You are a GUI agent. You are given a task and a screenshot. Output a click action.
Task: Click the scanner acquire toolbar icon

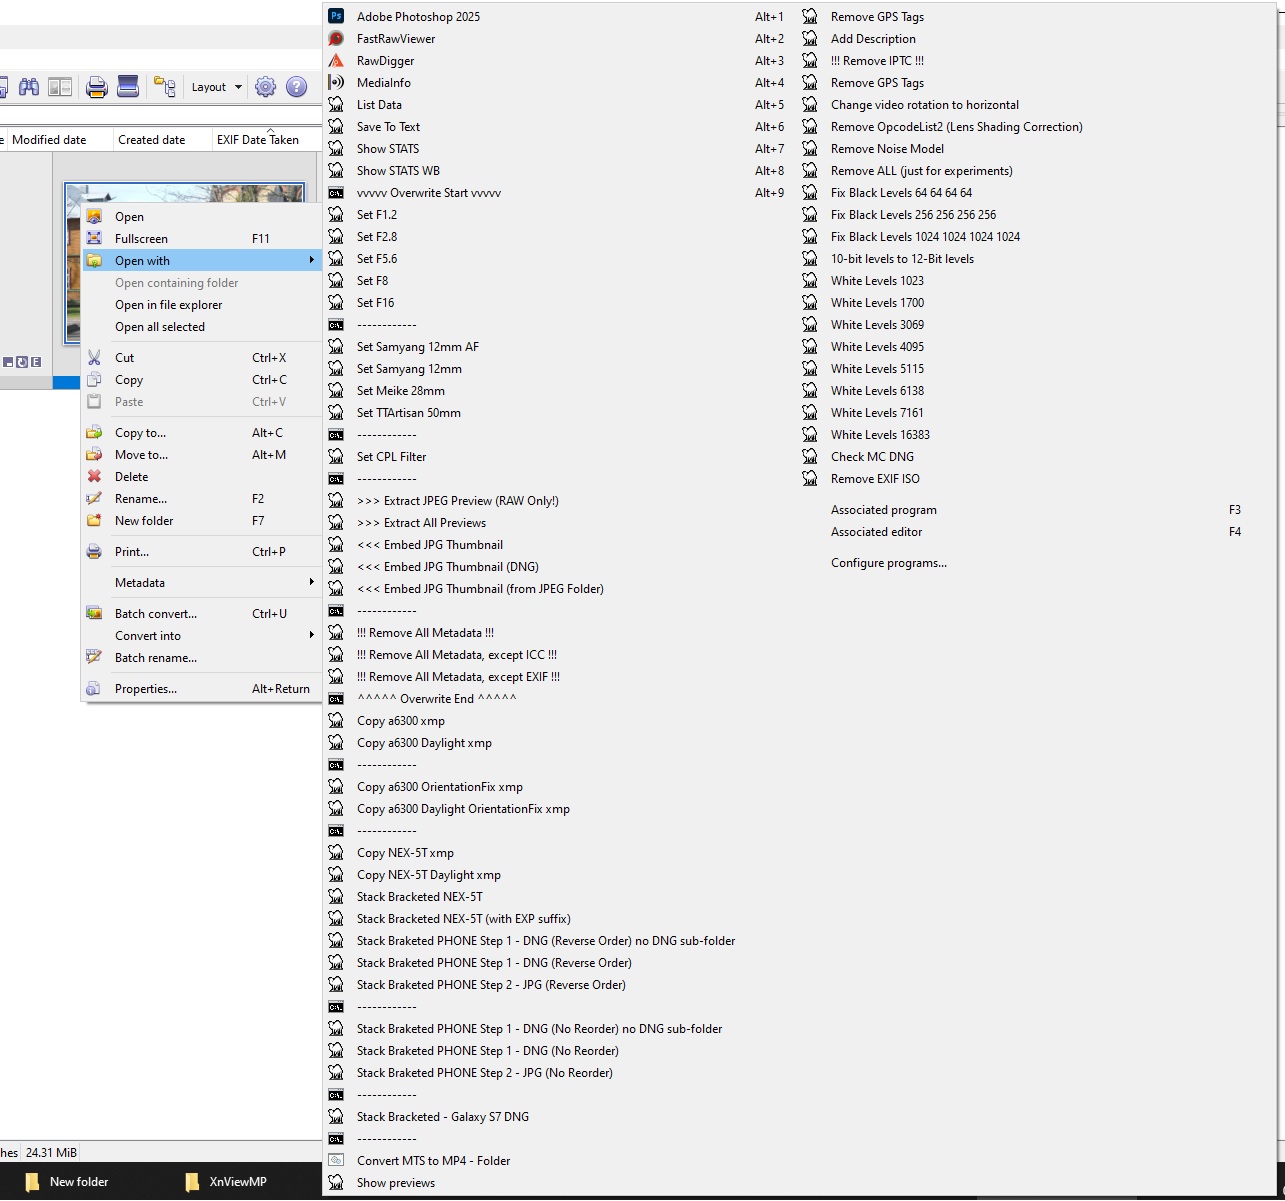pyautogui.click(x=128, y=87)
